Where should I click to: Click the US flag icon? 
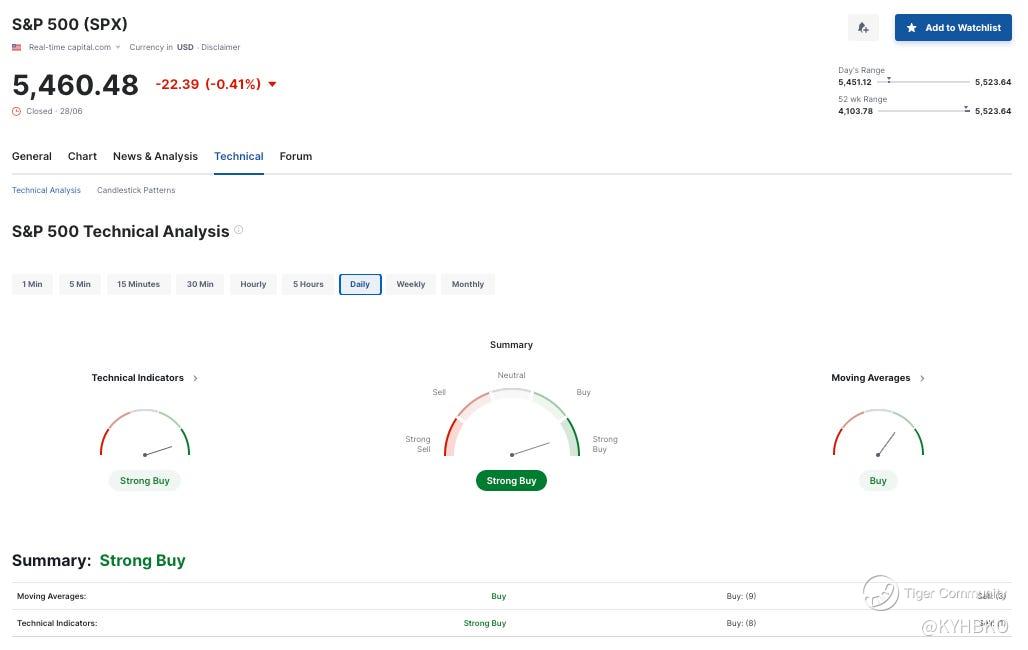click(x=16, y=47)
